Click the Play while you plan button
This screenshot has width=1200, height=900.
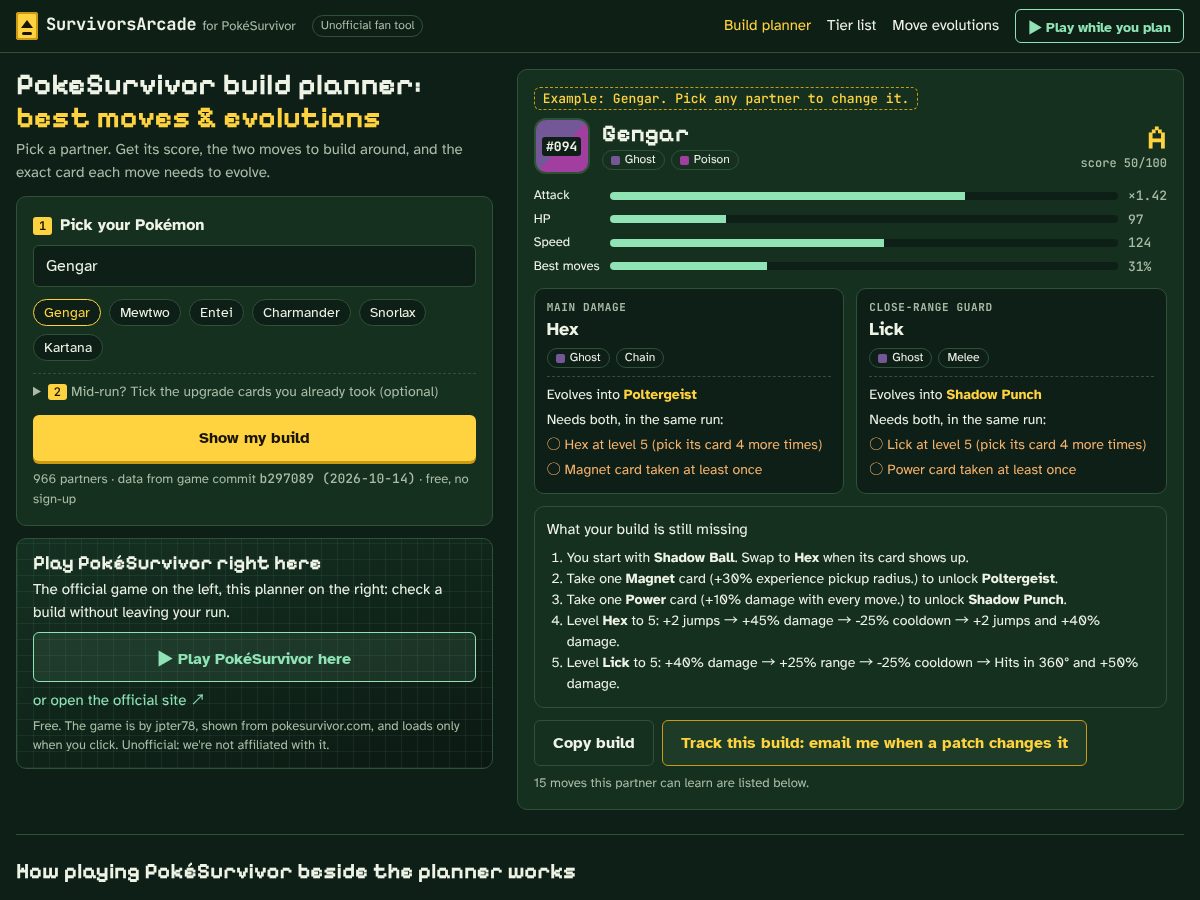1099,27
